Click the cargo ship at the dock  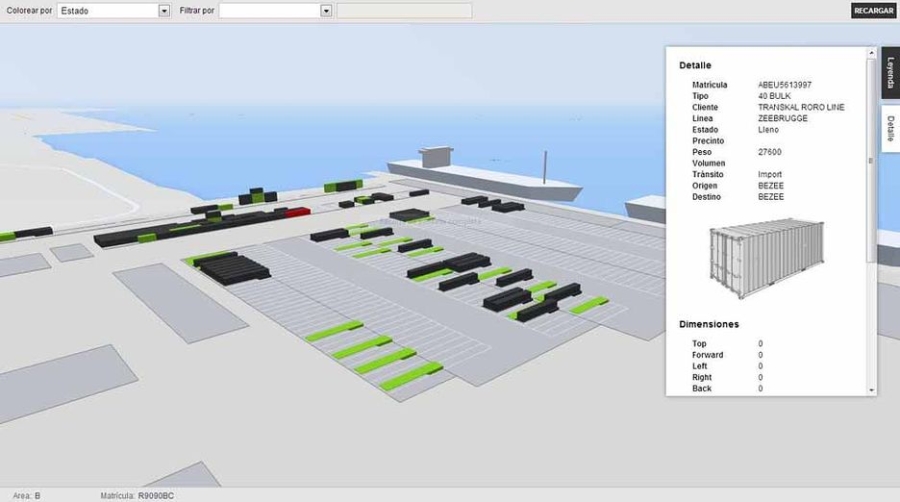[485, 179]
